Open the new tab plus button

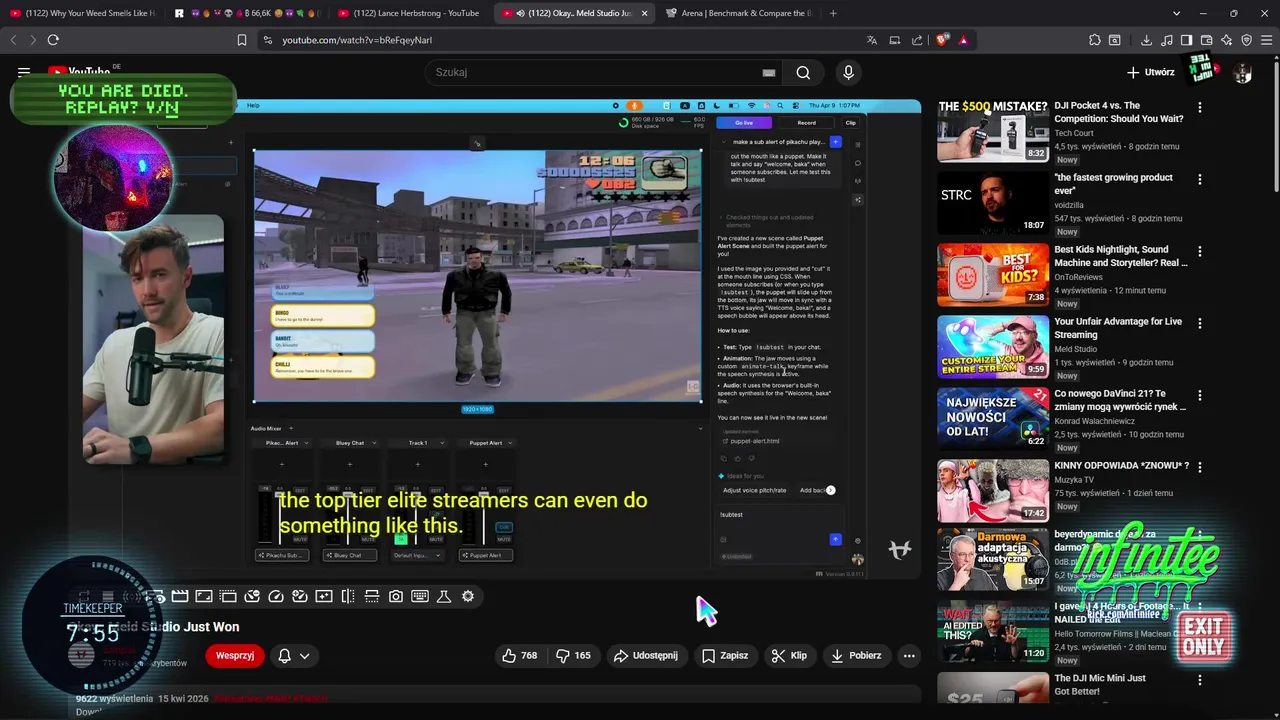833,13
